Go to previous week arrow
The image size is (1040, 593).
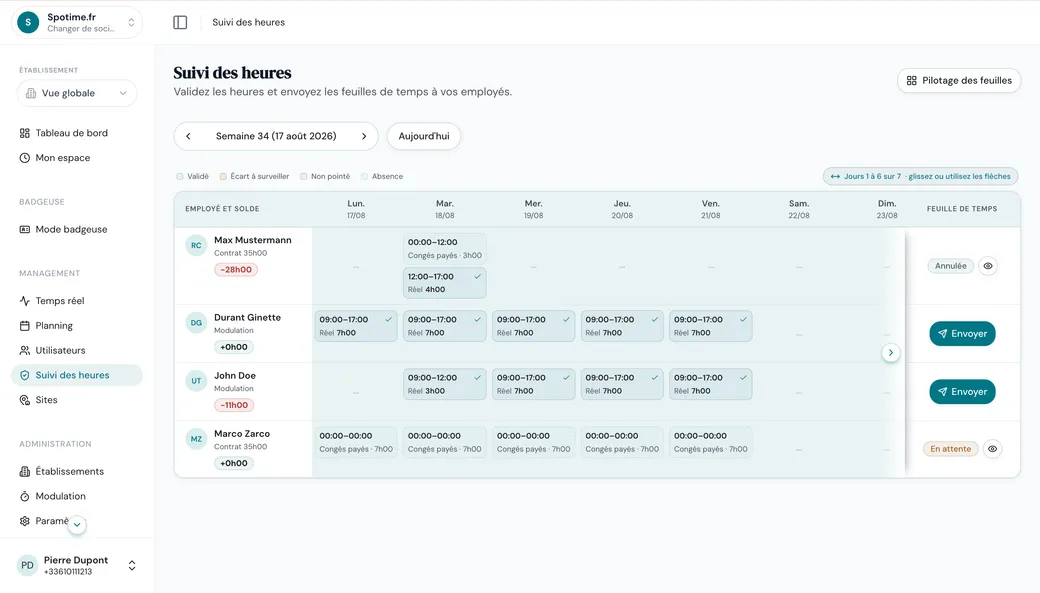click(188, 136)
